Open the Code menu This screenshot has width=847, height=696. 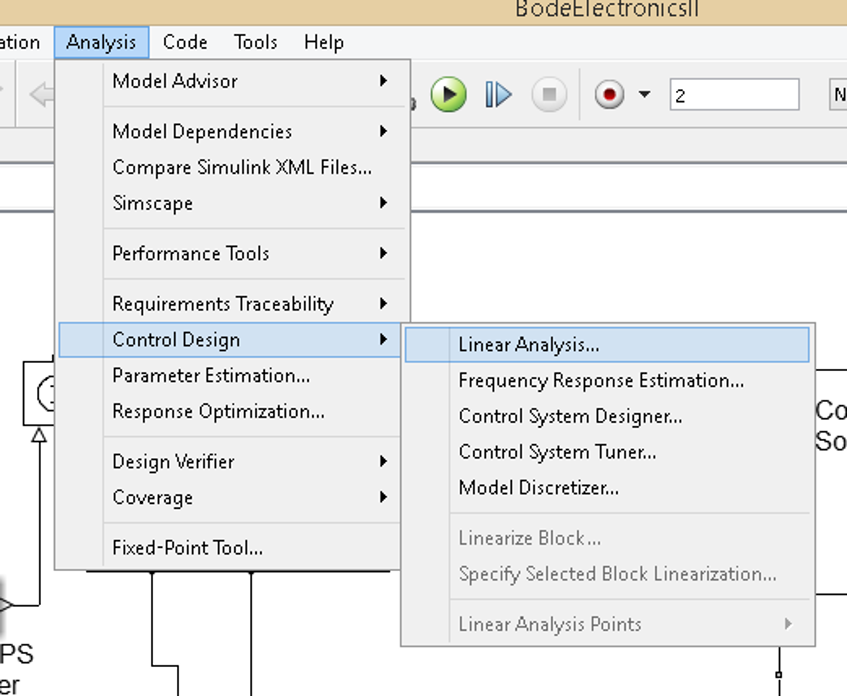click(x=184, y=42)
